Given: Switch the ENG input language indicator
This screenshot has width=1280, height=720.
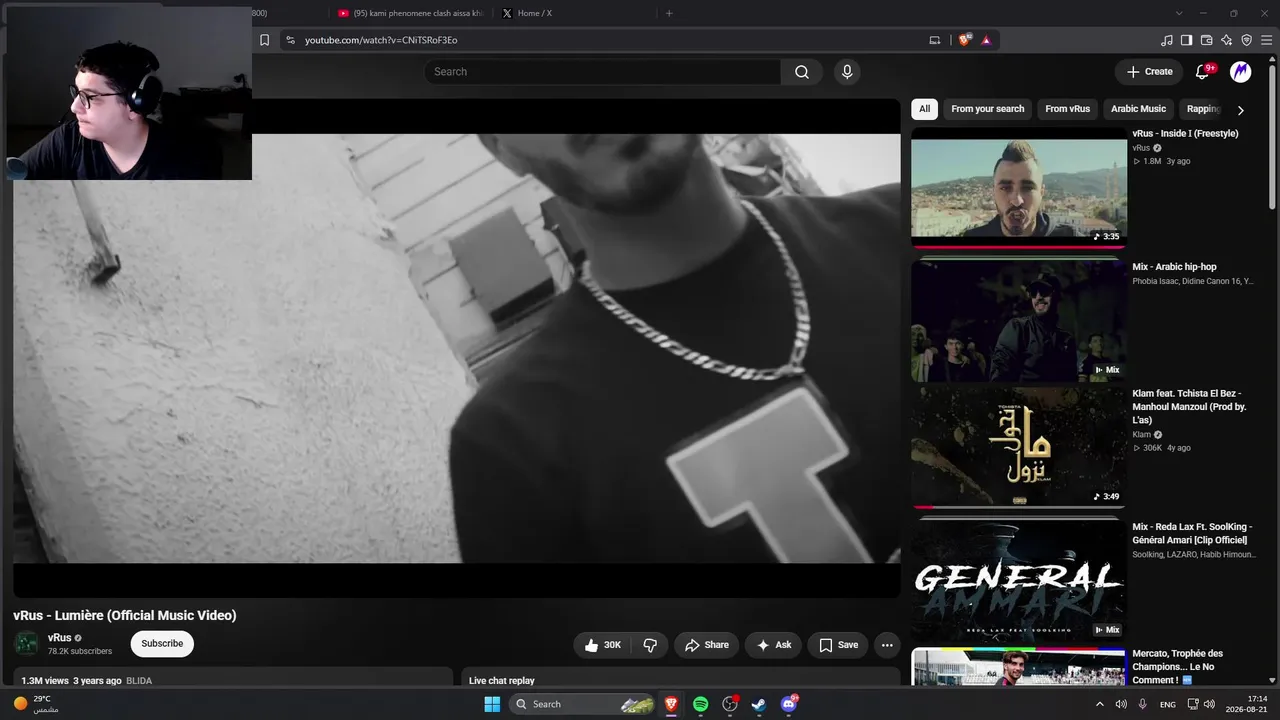Looking at the screenshot, I should pos(1167,704).
